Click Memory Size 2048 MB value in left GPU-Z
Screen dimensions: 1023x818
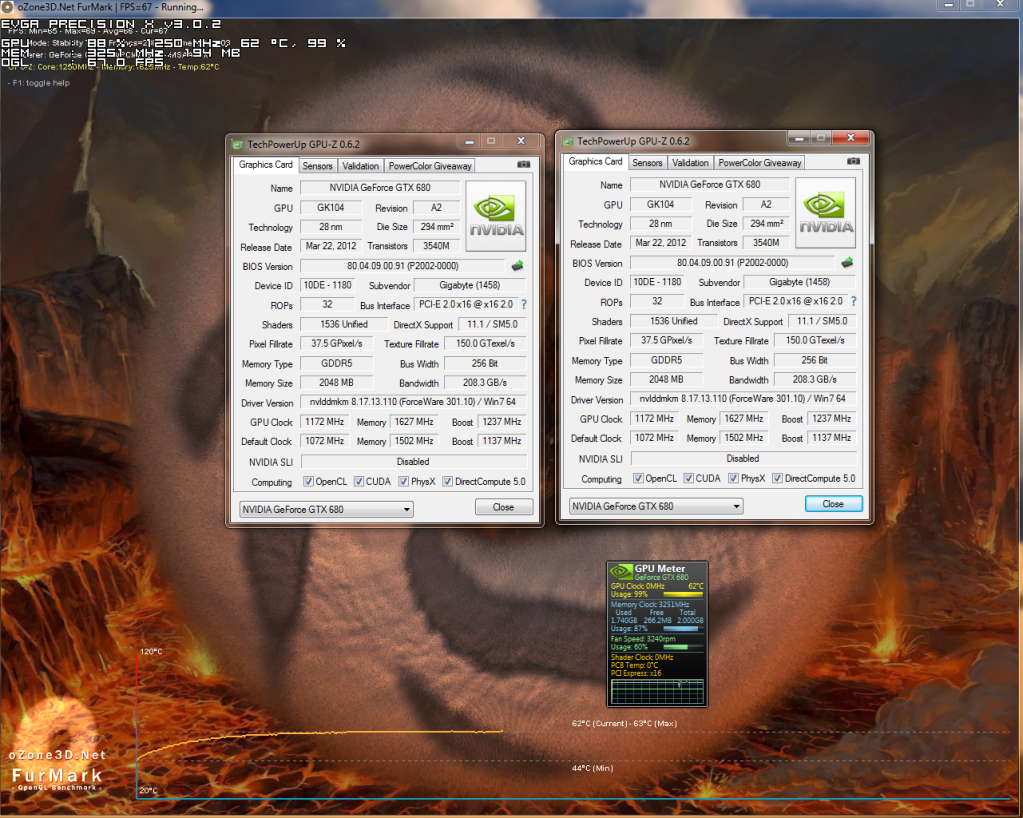[336, 383]
